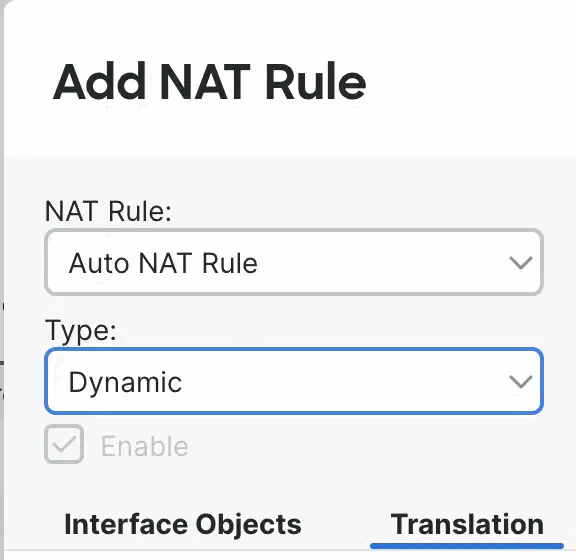Focus the blue-outlined Type combo box
This screenshot has height=560, width=576.
[294, 381]
